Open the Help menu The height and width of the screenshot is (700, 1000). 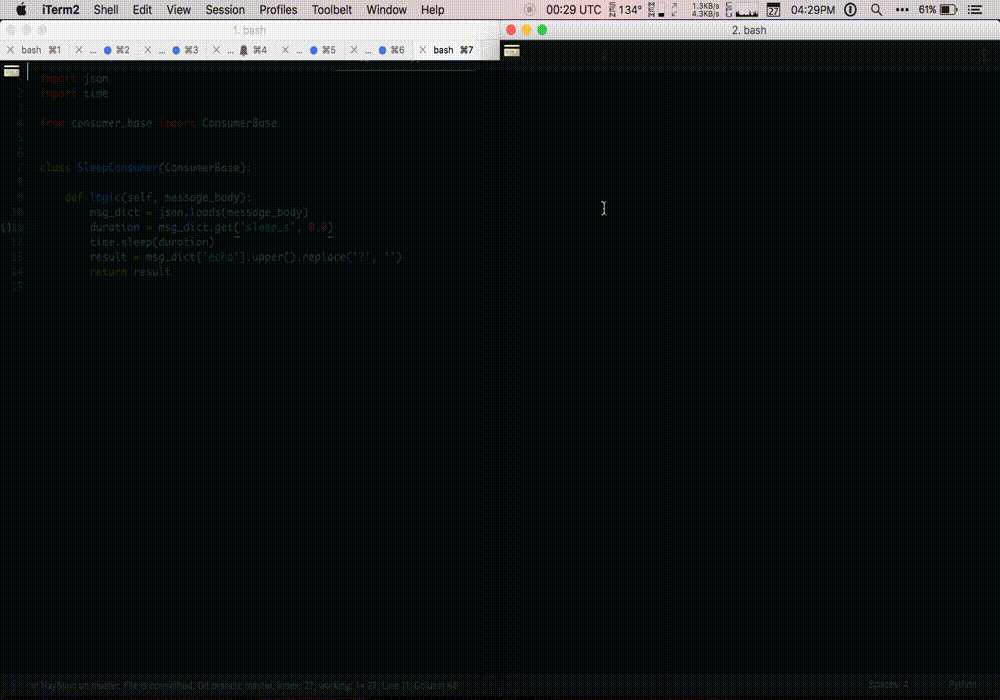(x=432, y=10)
